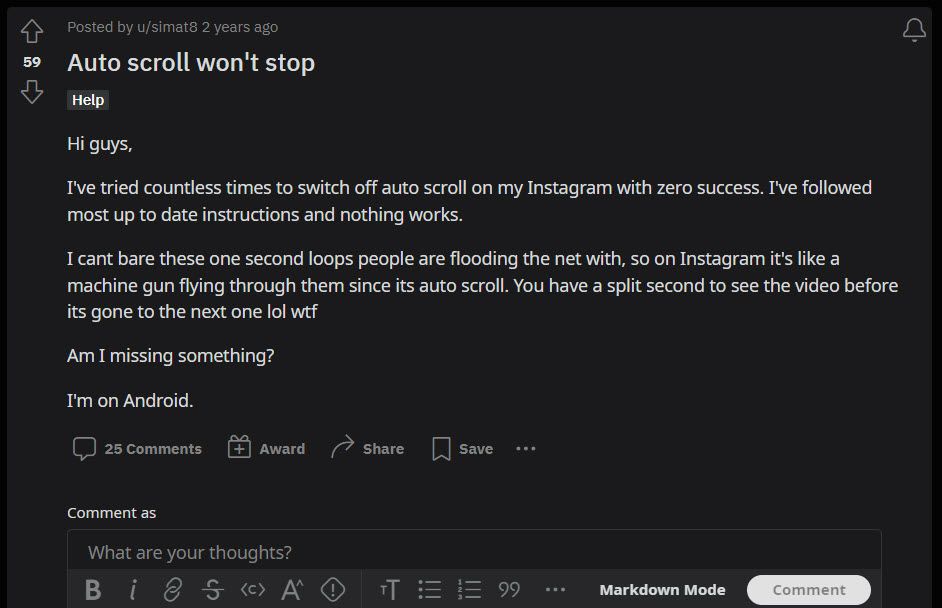Viewport: 942px width, 608px height.
Task: Apply strikethrough formatting
Action: [212, 589]
